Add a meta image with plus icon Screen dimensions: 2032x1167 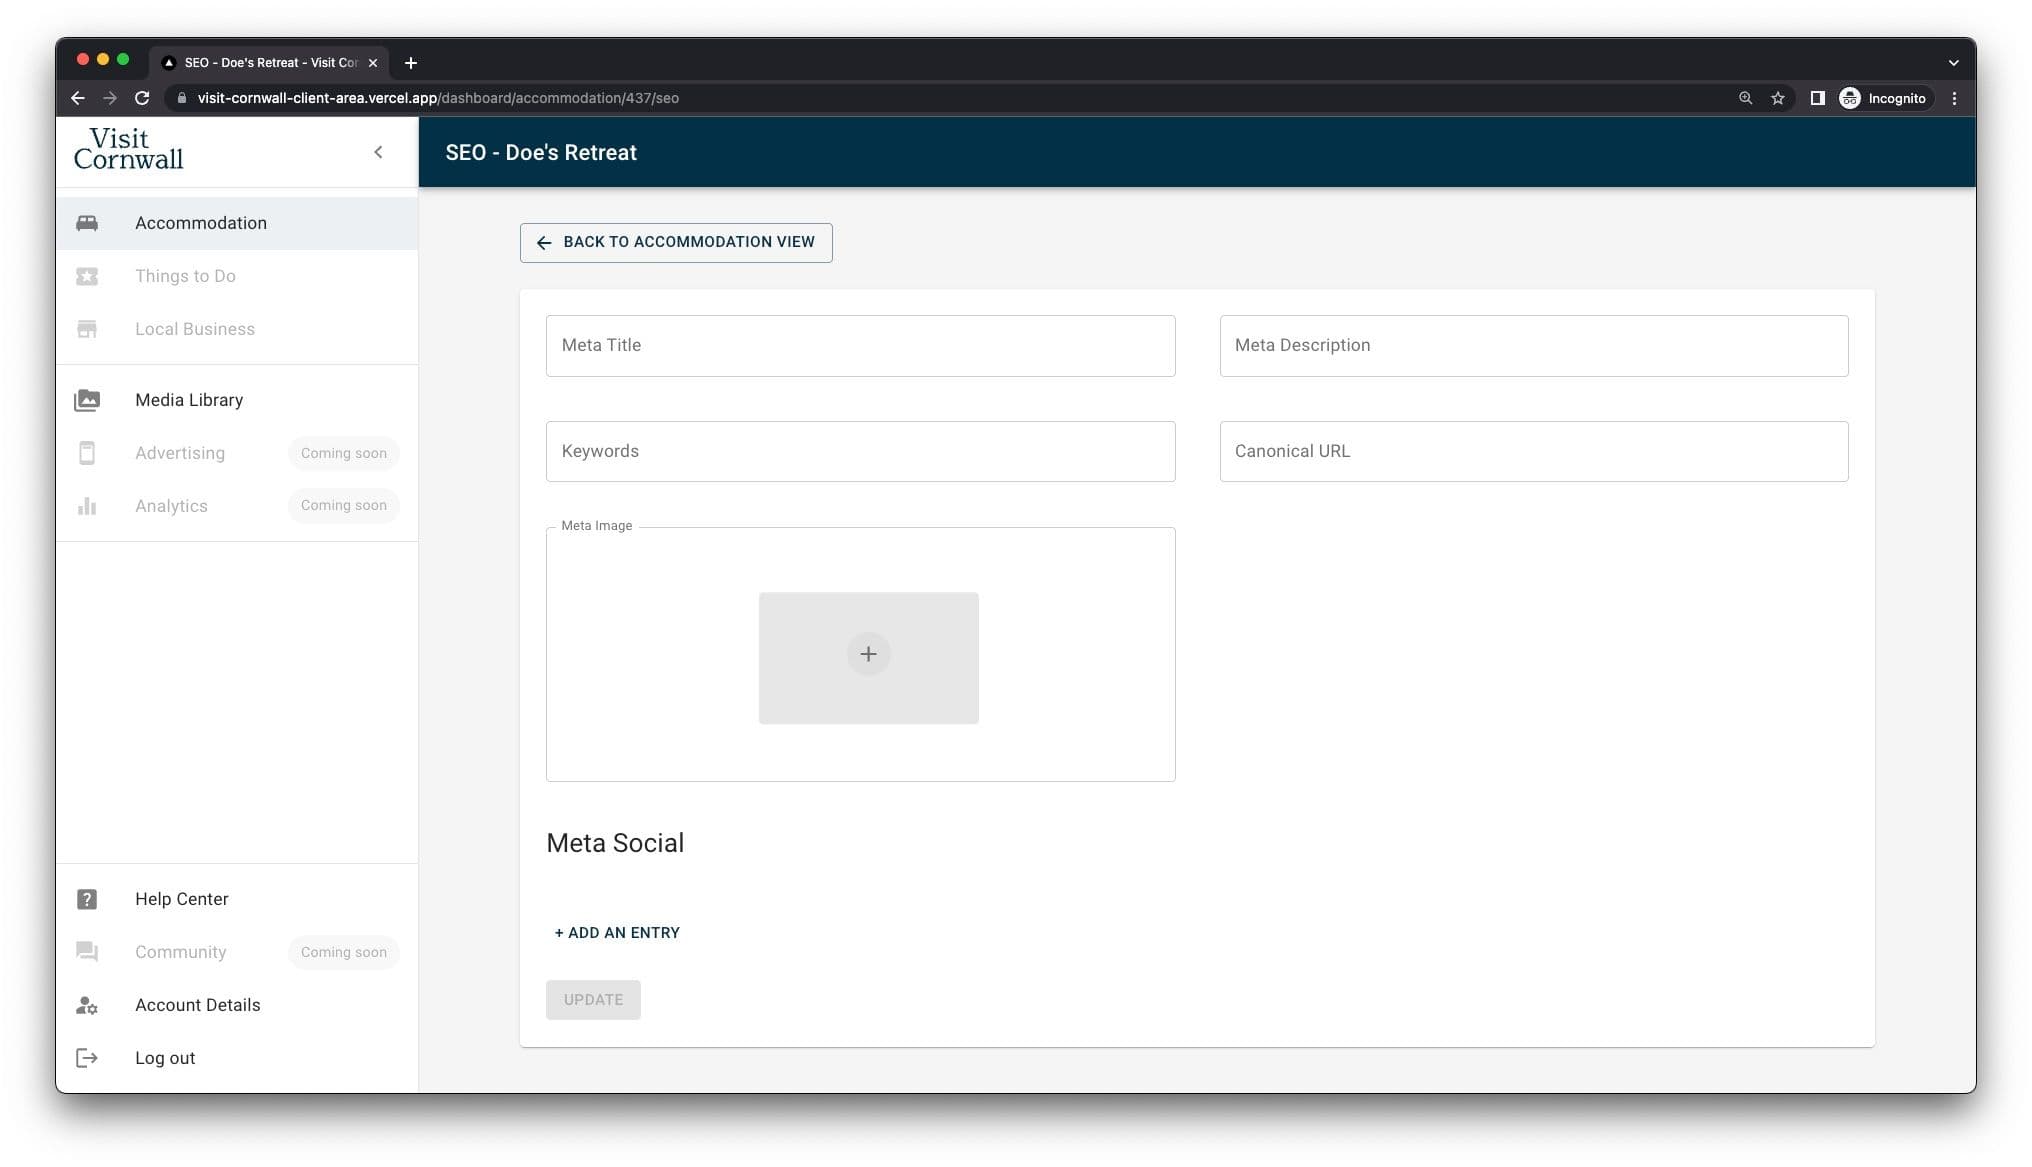(x=868, y=654)
